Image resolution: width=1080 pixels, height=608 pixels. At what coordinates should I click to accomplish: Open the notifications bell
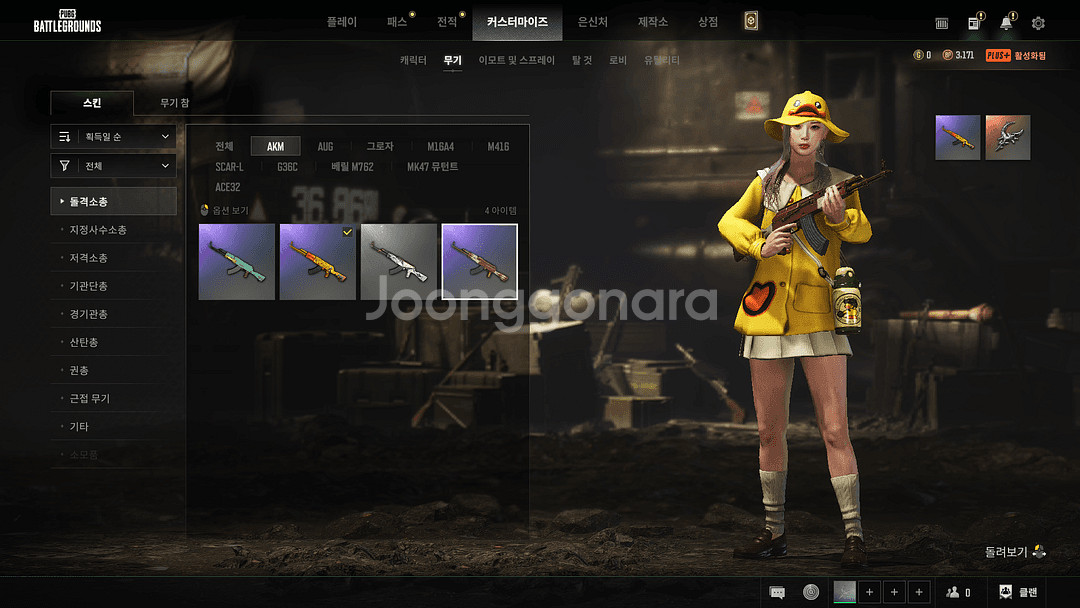pos(1006,22)
